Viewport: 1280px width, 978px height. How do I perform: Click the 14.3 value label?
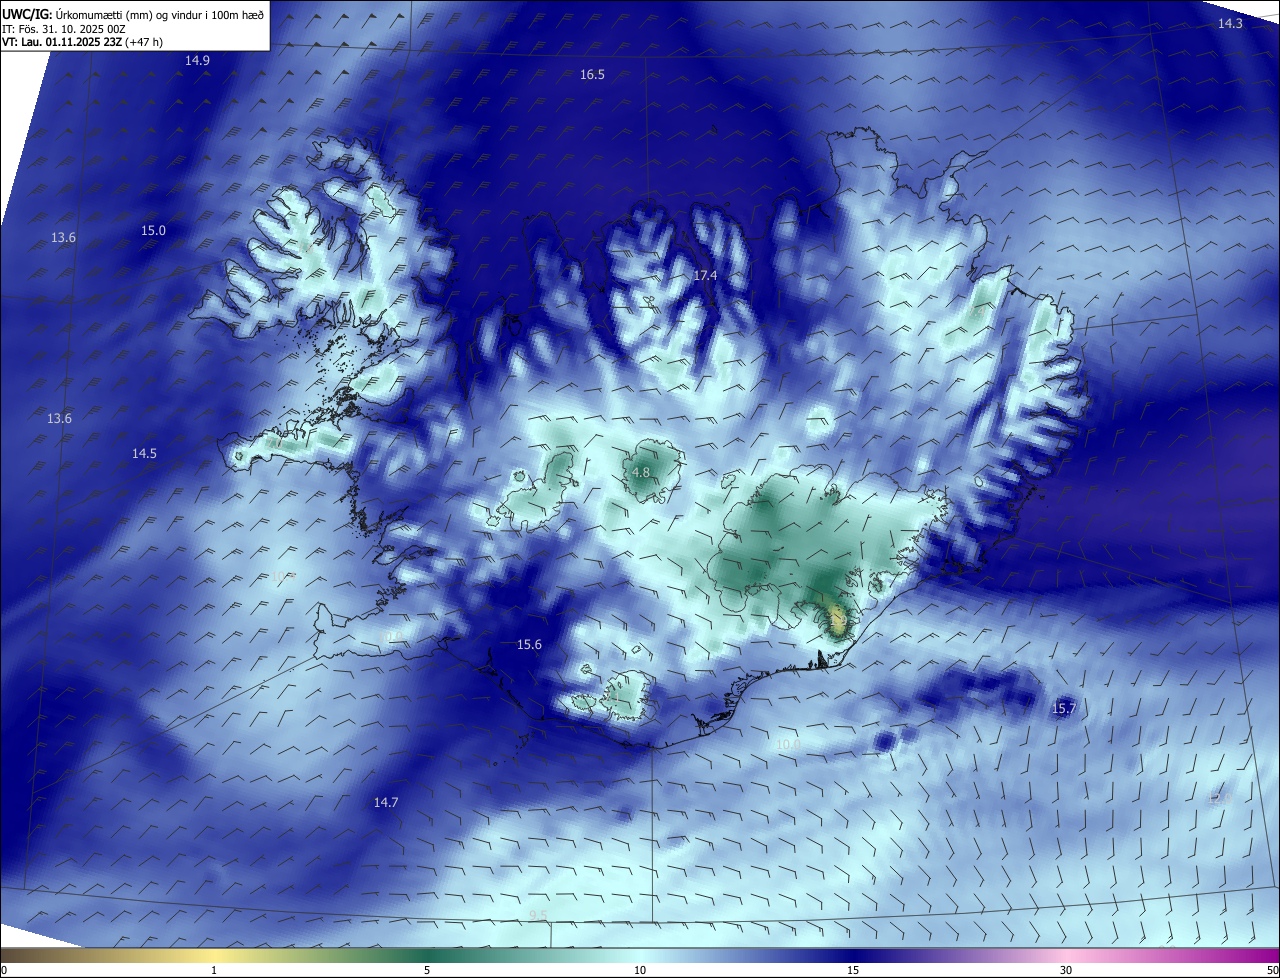pyautogui.click(x=1230, y=23)
